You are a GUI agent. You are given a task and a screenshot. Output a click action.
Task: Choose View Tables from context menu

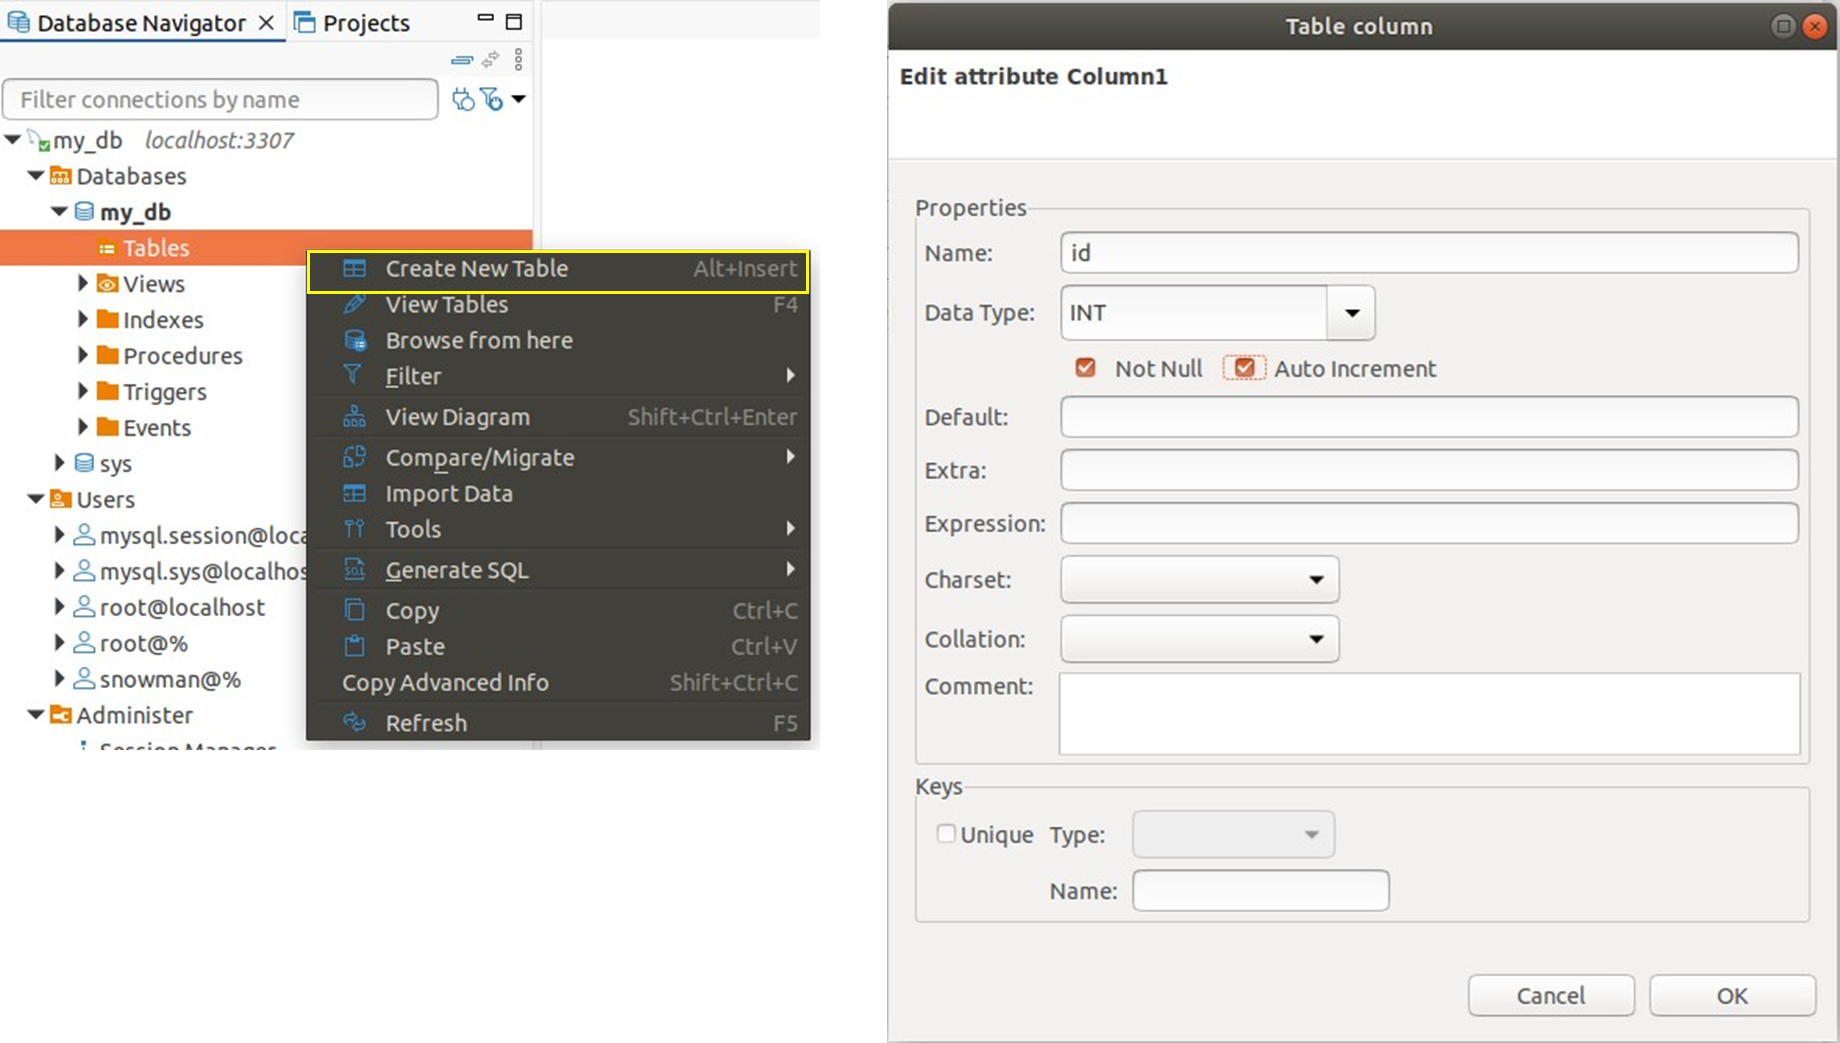tap(558, 305)
